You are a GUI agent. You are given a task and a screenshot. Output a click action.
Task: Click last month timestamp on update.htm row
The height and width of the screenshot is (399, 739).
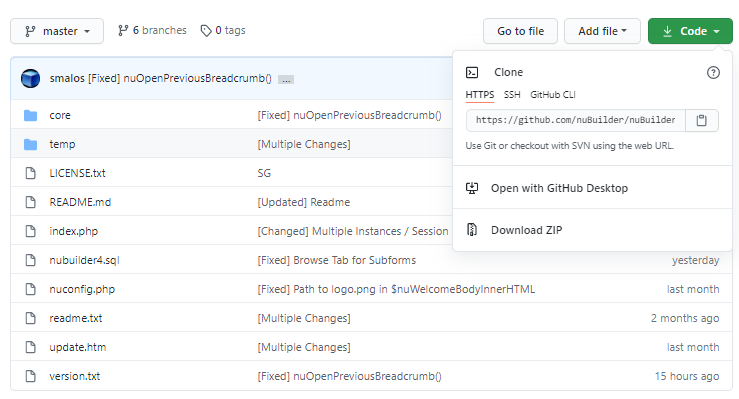(693, 347)
